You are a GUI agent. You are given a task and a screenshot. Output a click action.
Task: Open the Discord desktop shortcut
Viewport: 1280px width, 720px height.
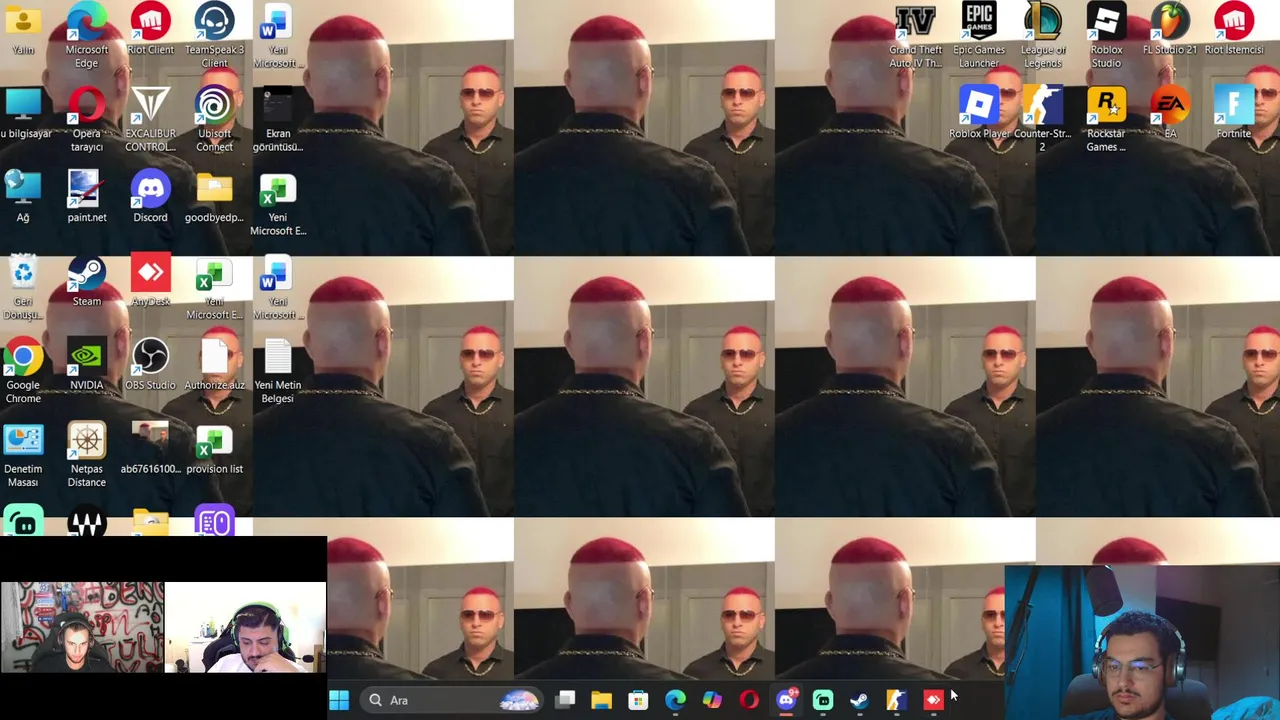click(x=150, y=197)
